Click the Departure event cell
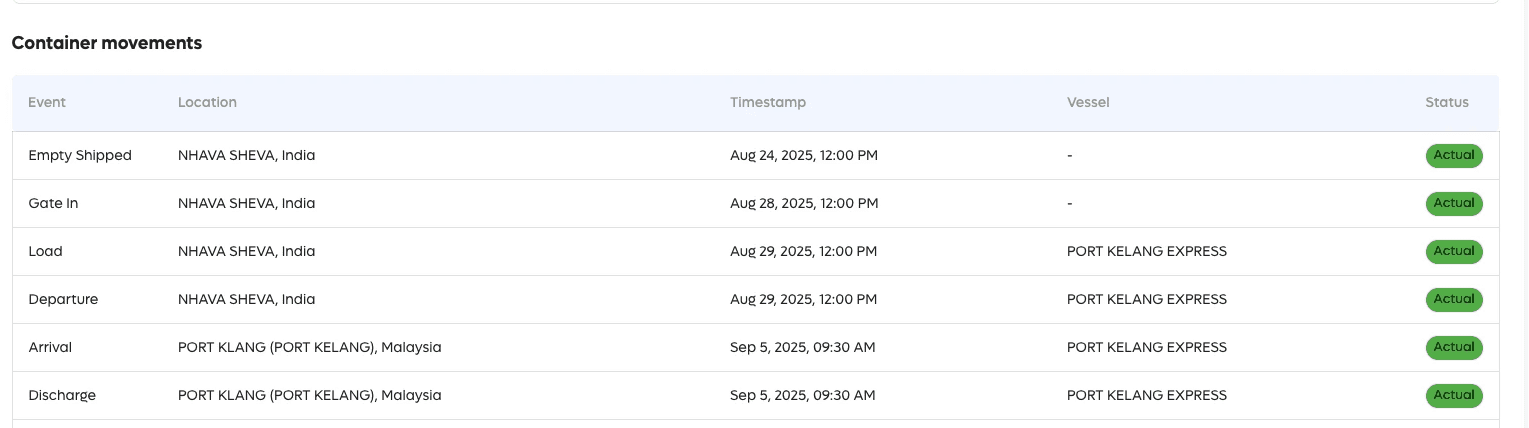This screenshot has width=1529, height=428. pyautogui.click(x=63, y=300)
